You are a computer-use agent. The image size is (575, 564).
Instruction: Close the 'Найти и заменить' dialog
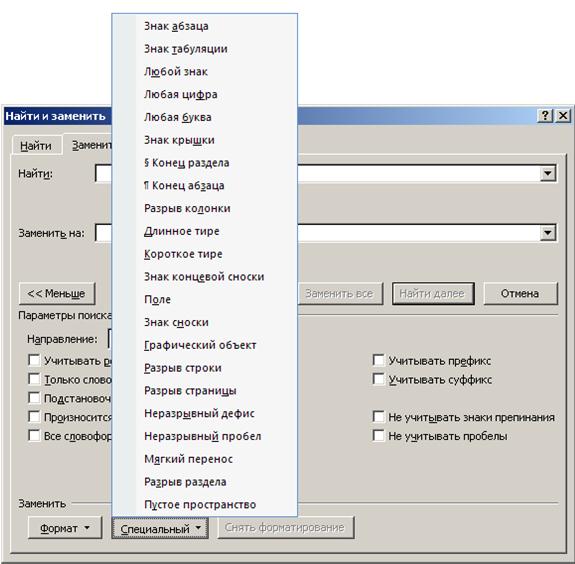563,116
